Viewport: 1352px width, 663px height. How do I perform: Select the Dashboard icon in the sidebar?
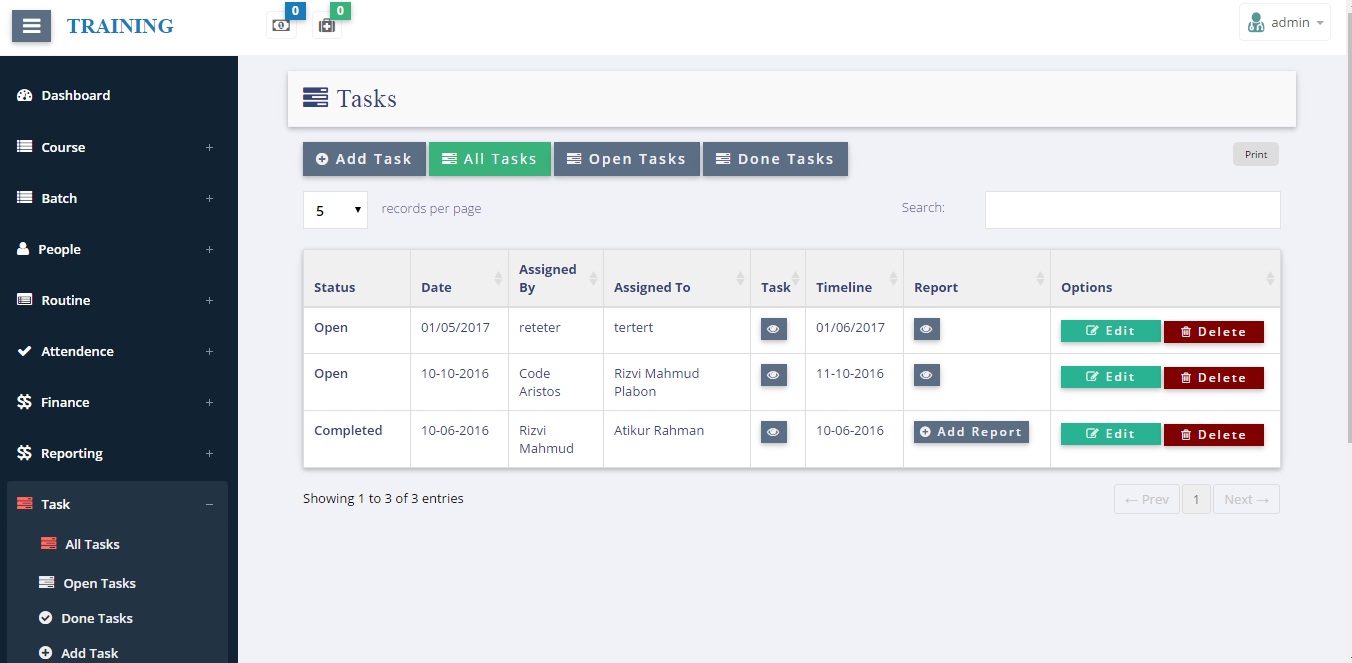[27, 95]
